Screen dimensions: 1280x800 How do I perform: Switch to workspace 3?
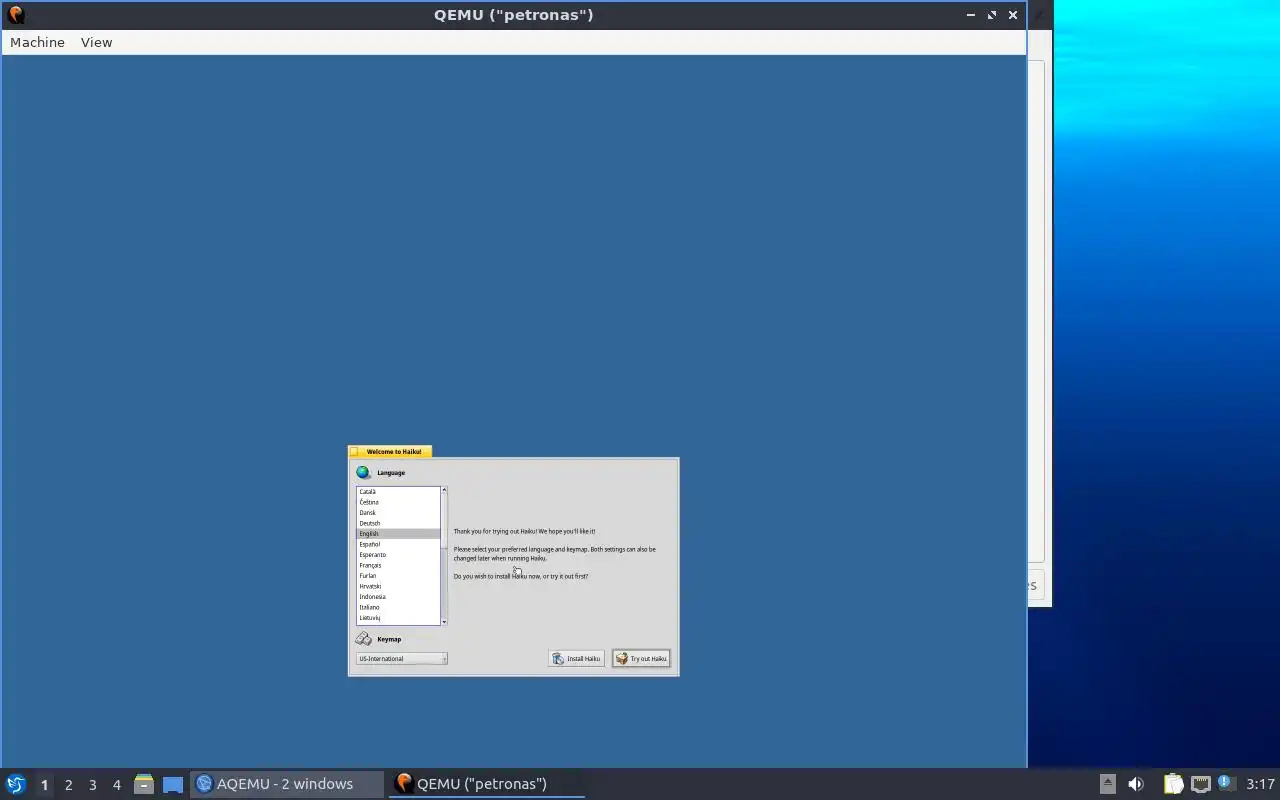coord(92,785)
